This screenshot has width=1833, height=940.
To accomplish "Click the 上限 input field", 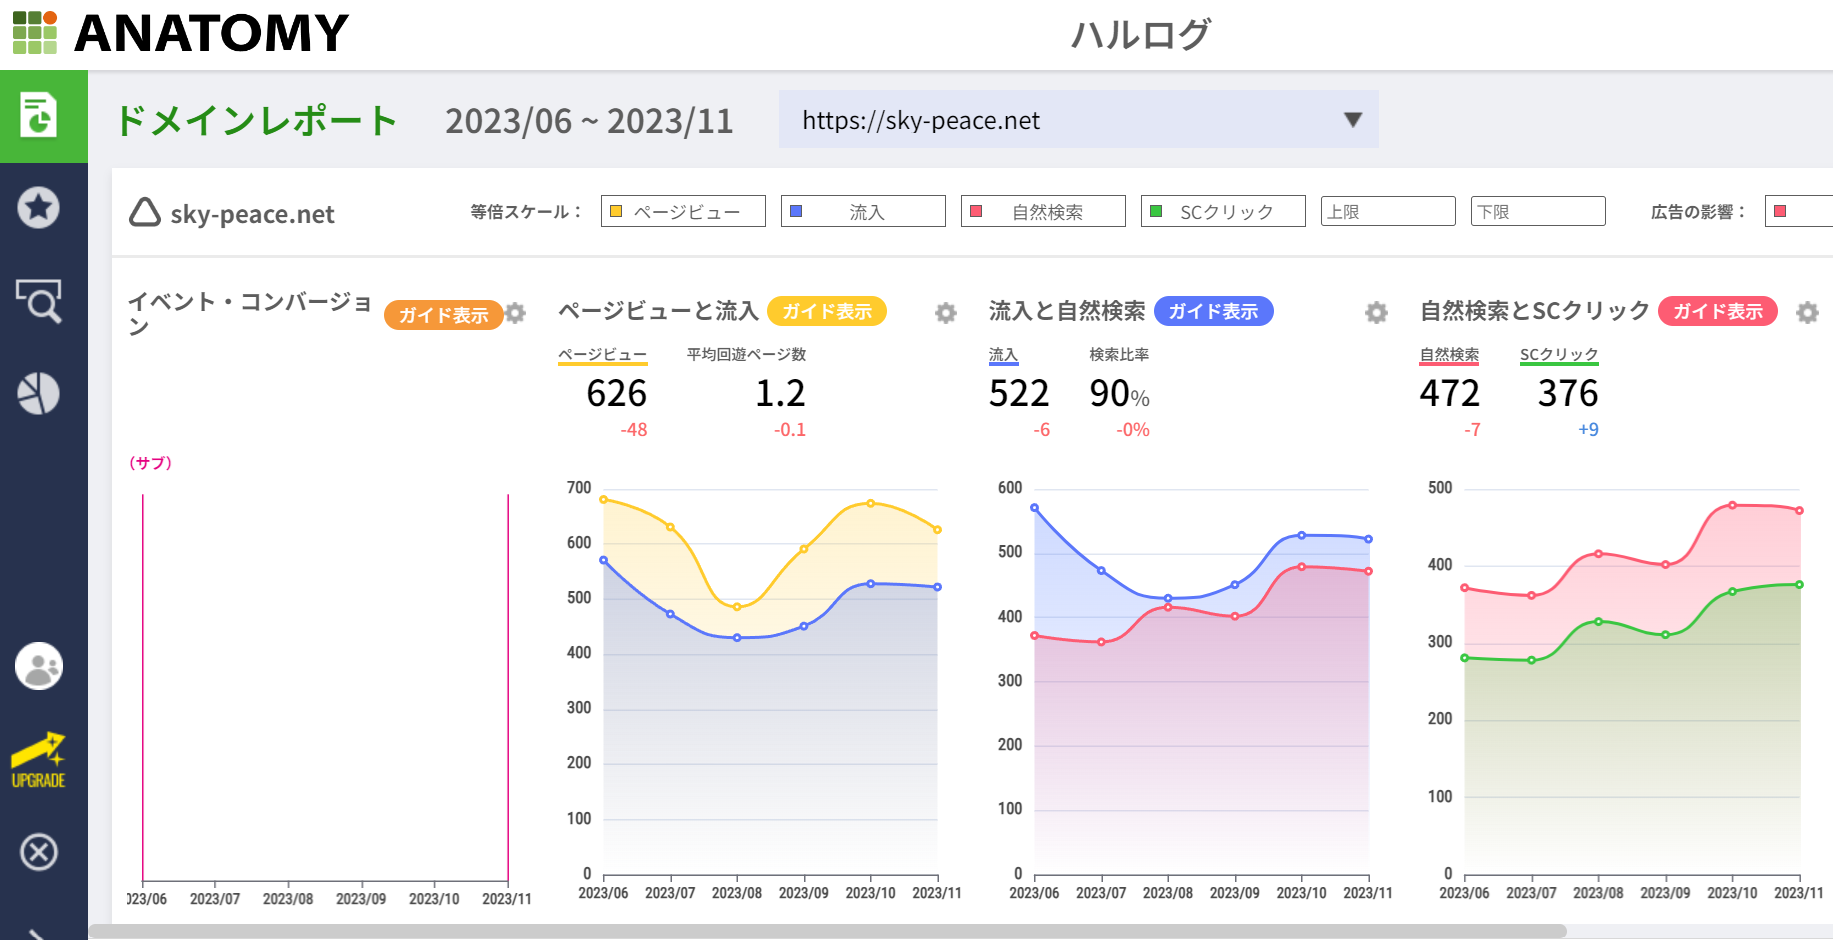I will coord(1387,212).
